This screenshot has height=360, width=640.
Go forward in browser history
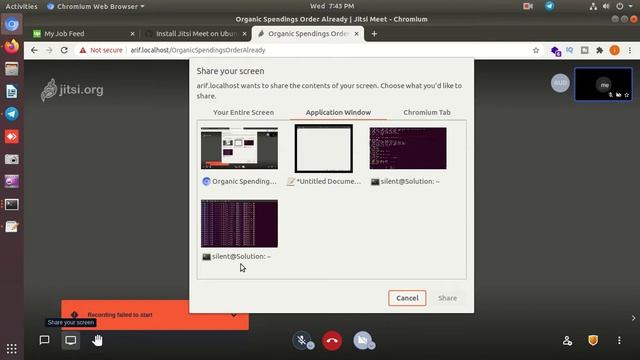(49, 50)
